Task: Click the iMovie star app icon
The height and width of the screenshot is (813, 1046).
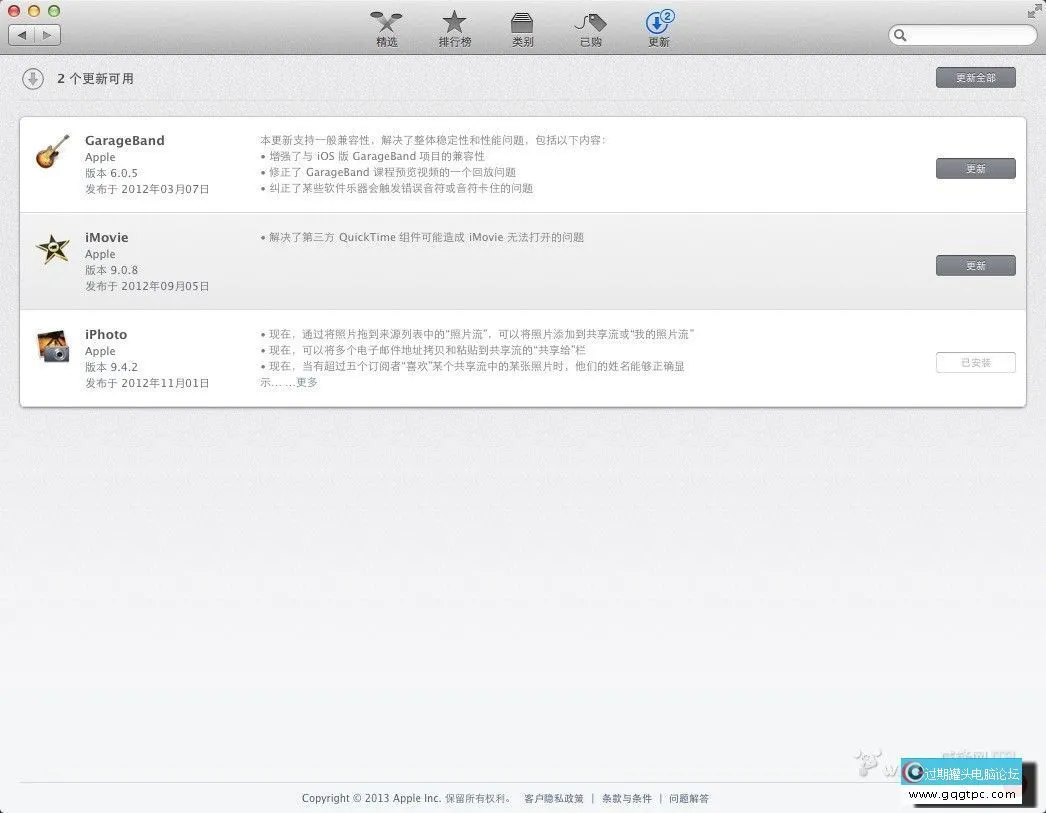Action: tap(52, 250)
